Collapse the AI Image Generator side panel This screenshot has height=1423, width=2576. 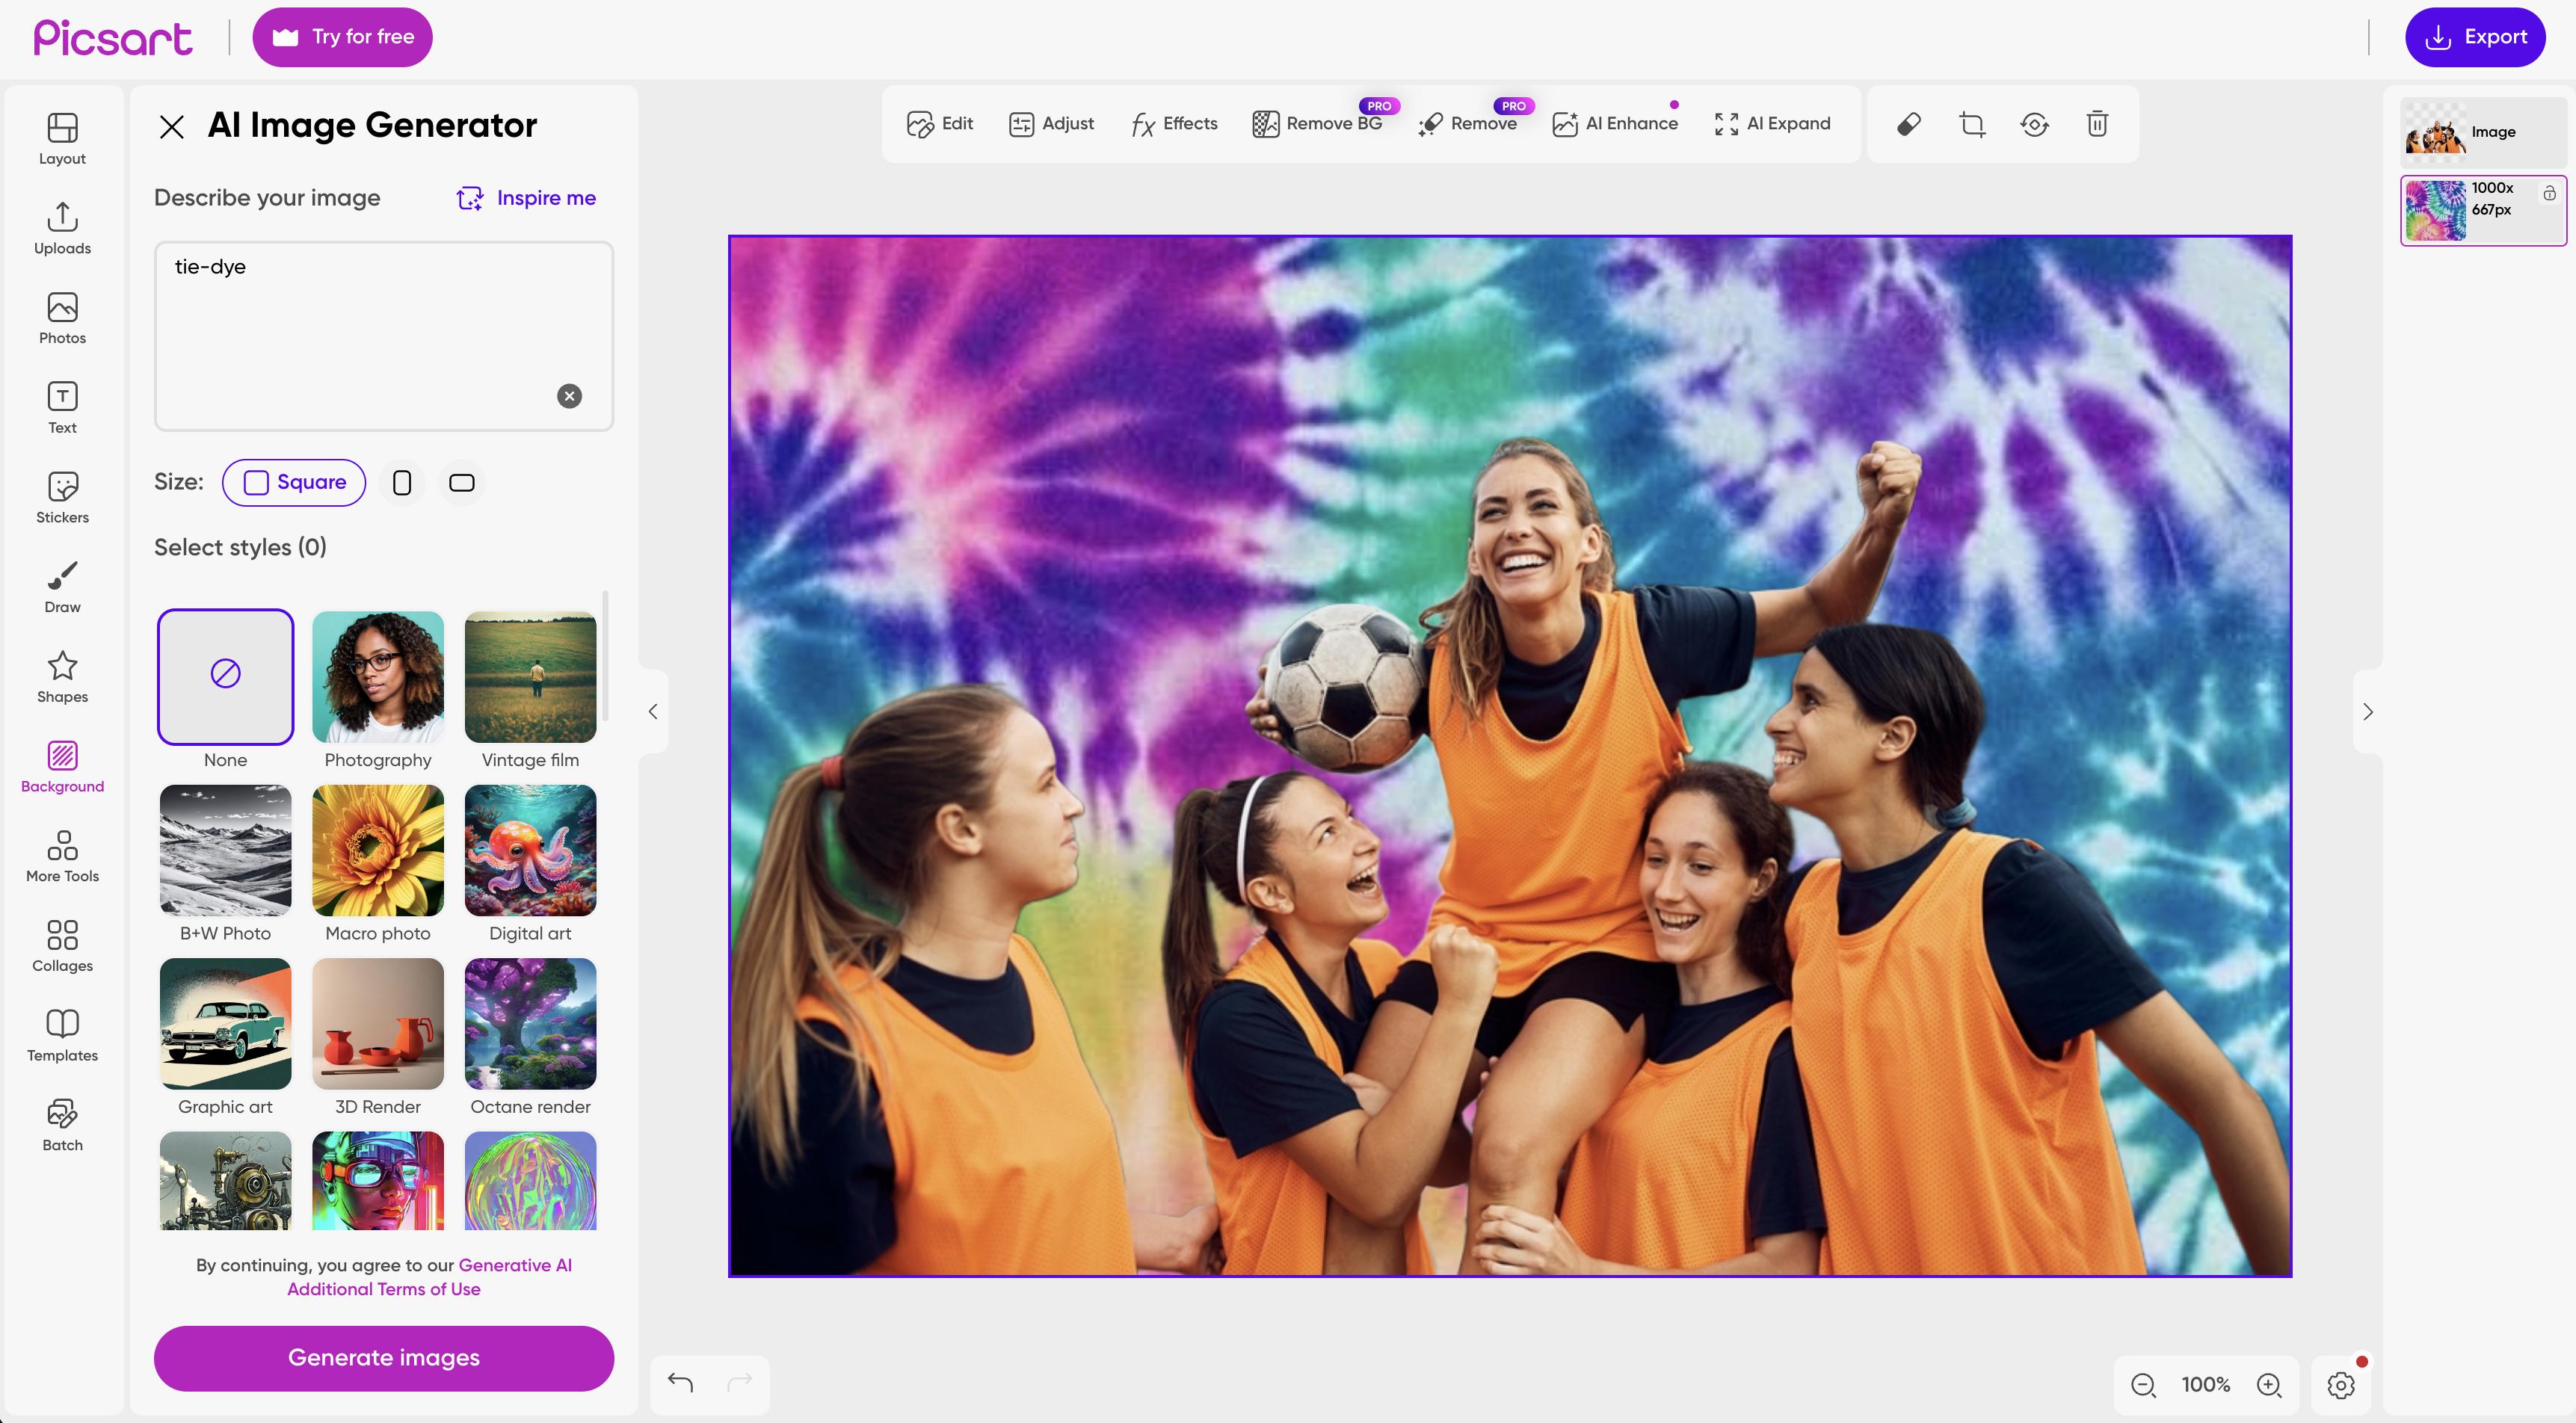pos(652,711)
